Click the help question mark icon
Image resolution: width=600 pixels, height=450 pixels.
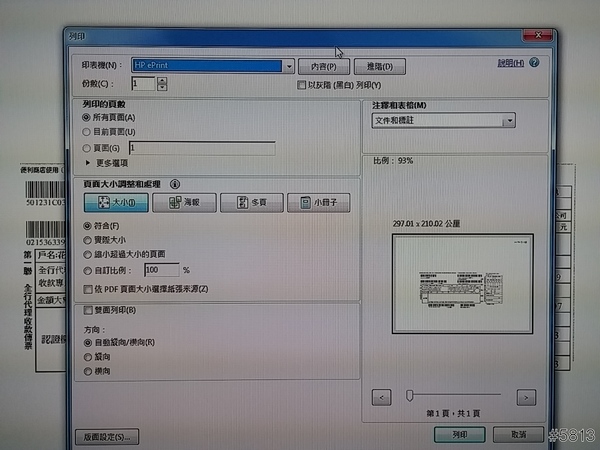(534, 62)
